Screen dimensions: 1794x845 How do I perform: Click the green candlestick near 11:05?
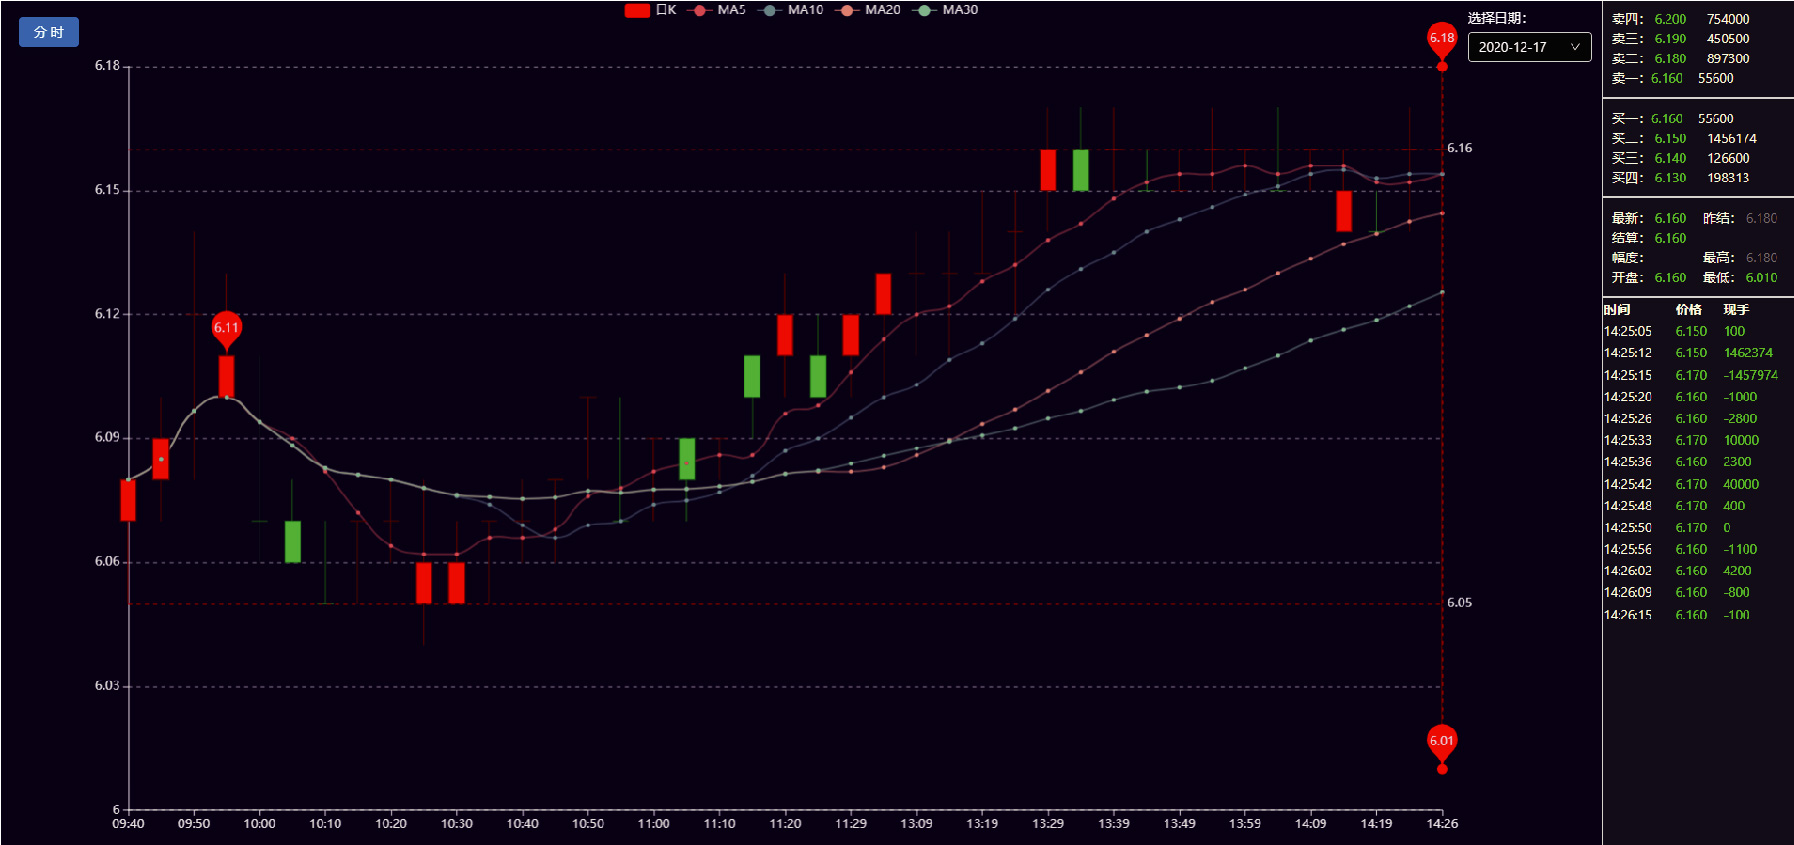pos(687,459)
